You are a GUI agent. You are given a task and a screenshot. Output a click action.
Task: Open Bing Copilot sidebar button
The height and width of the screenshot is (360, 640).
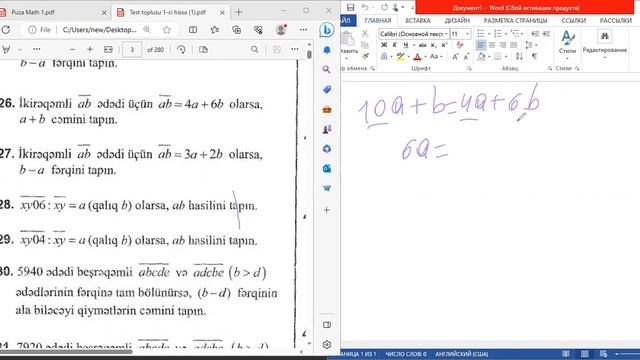pyautogui.click(x=327, y=30)
